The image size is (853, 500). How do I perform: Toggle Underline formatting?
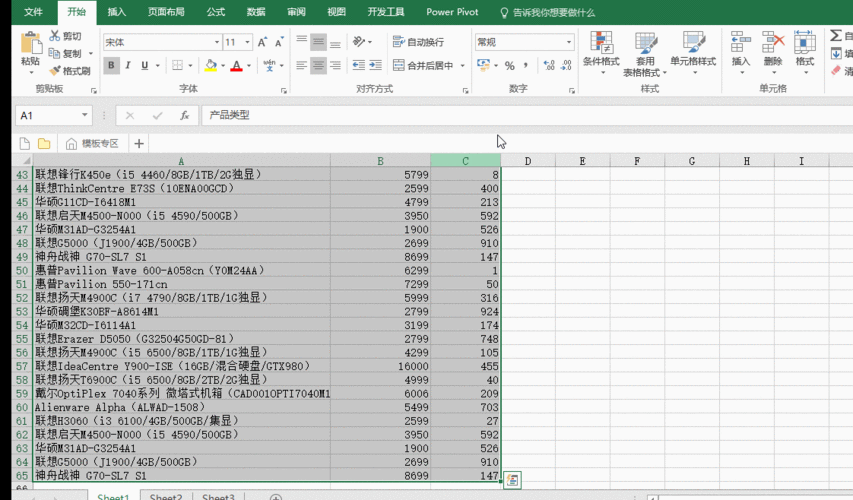click(145, 65)
